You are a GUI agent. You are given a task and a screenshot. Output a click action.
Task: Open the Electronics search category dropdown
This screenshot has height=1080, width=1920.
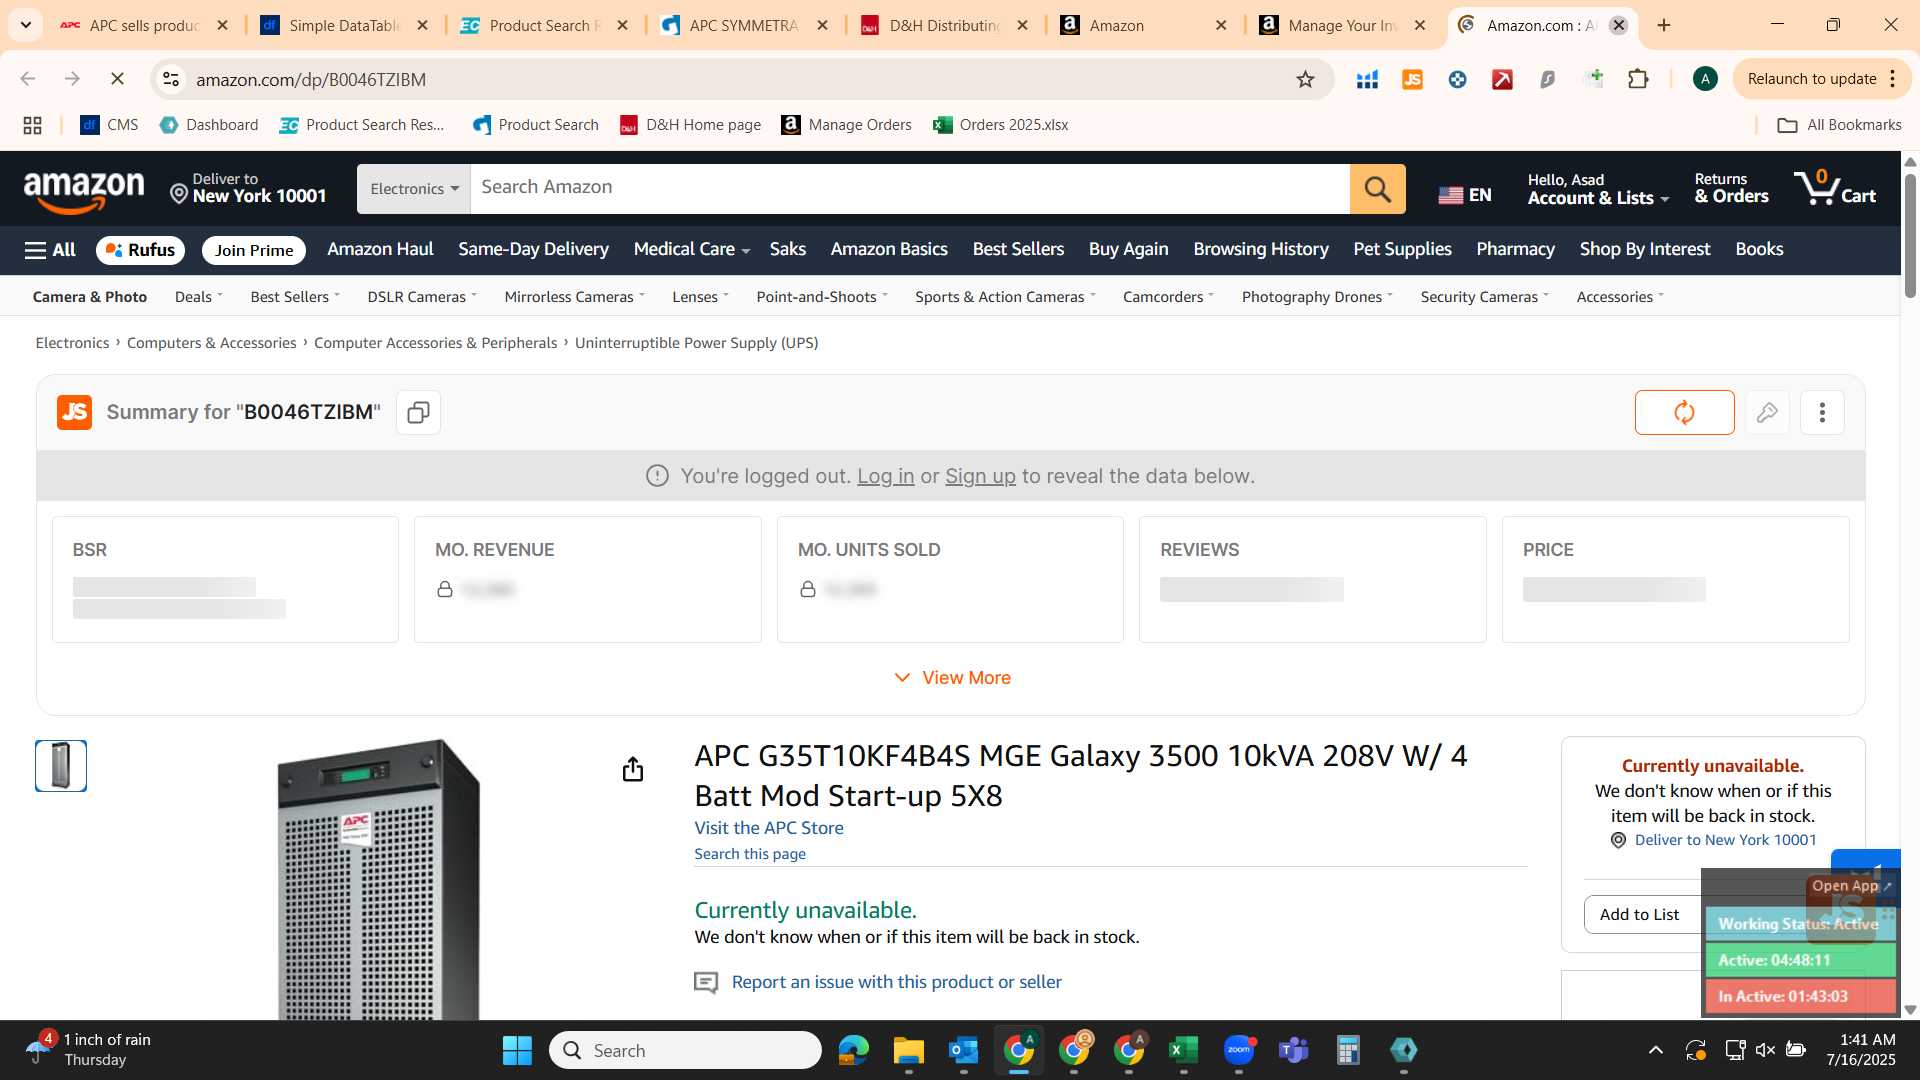(414, 189)
